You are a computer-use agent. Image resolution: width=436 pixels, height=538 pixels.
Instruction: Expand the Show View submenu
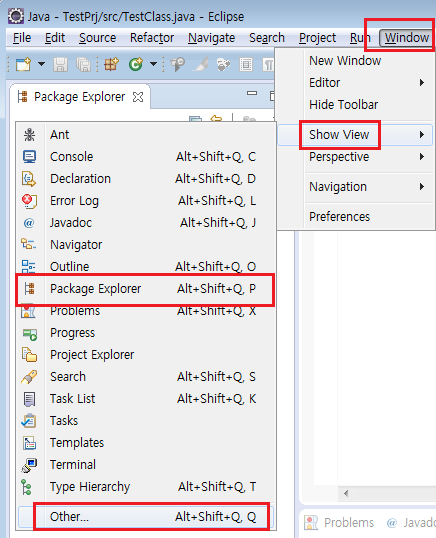tap(355, 134)
